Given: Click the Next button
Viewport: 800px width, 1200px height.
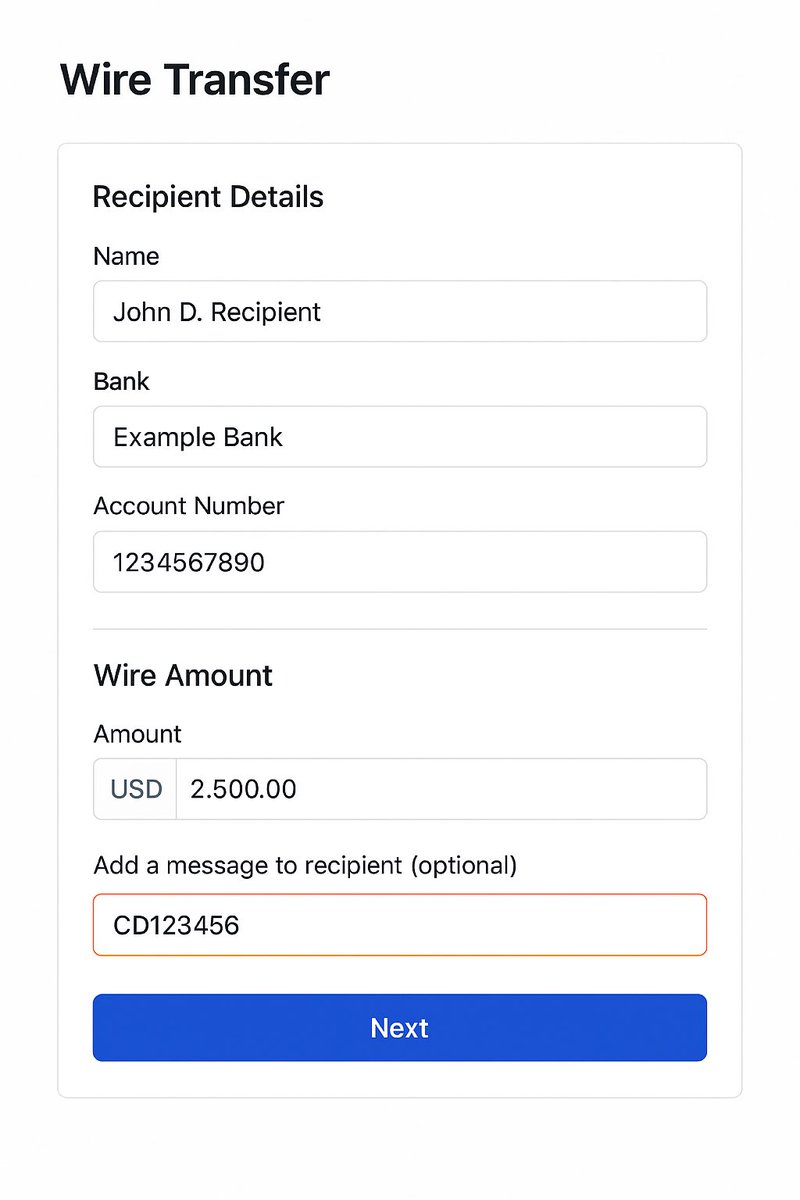Looking at the screenshot, I should (400, 1027).
